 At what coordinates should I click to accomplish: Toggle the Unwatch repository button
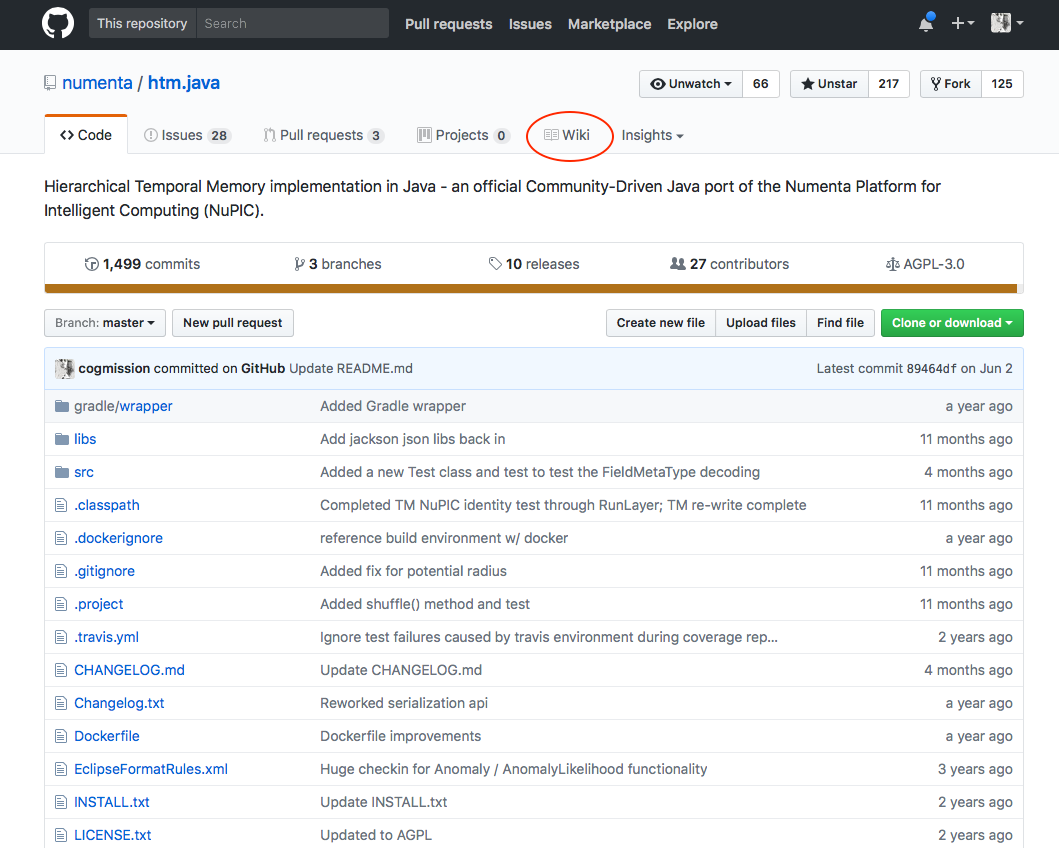pos(690,84)
